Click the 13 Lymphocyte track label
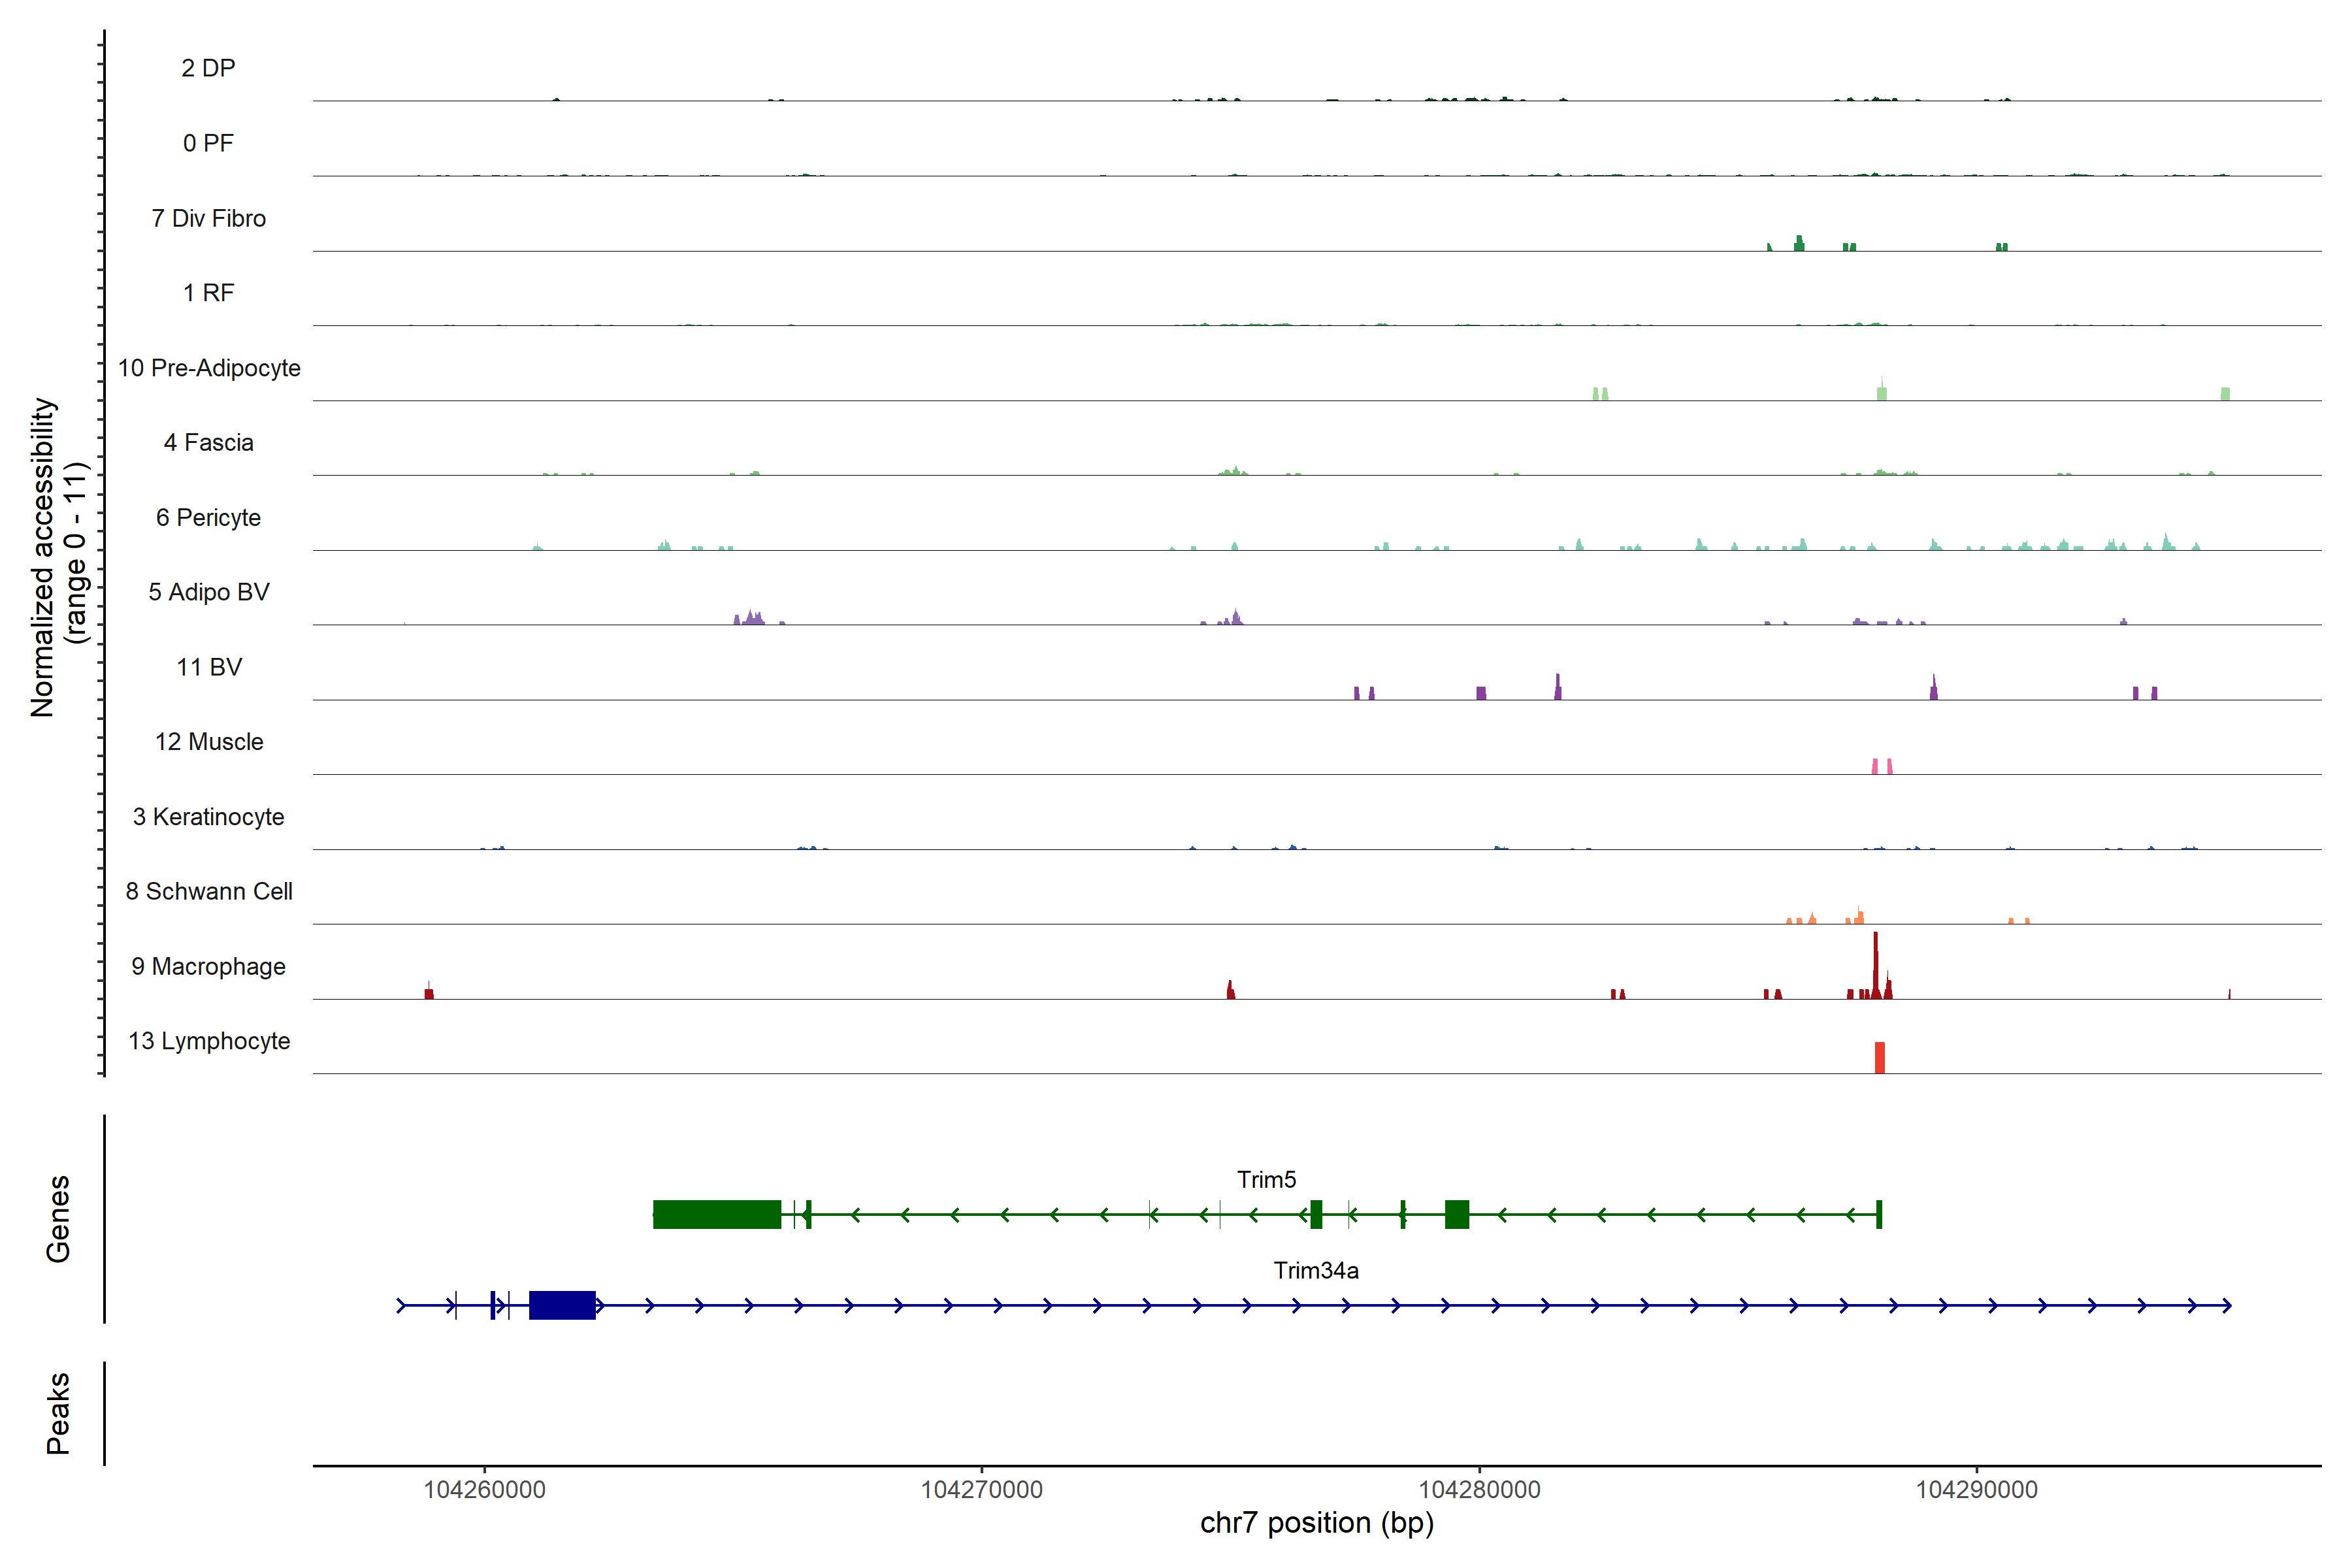 tap(209, 1041)
